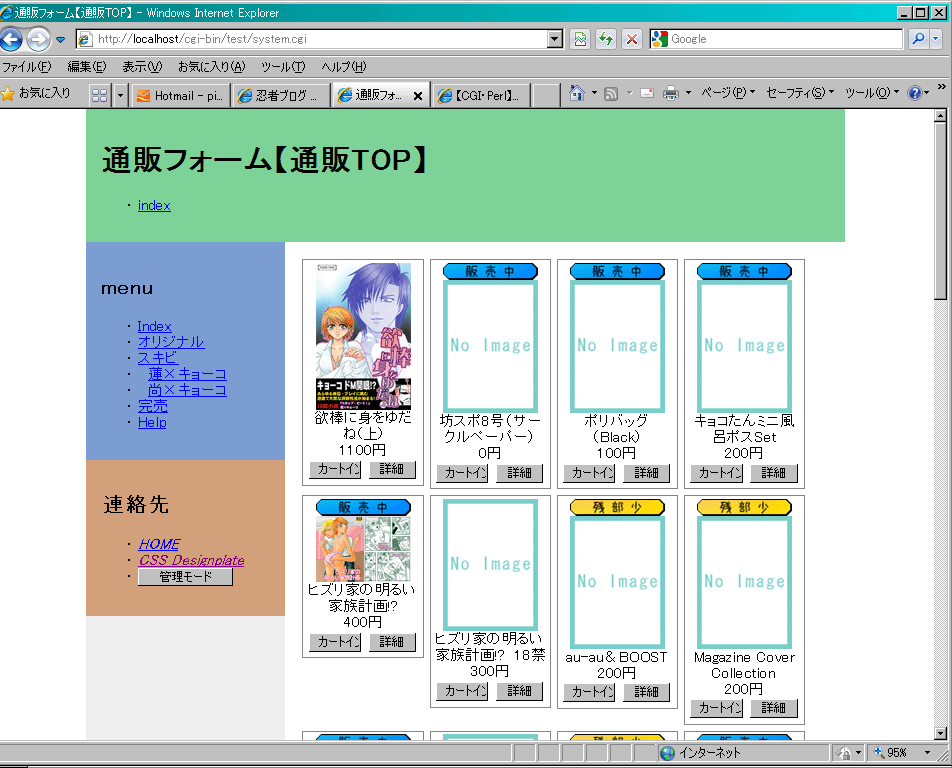The image size is (952, 768).
Task: Open the ページ(P) toolbar menu
Action: [728, 93]
